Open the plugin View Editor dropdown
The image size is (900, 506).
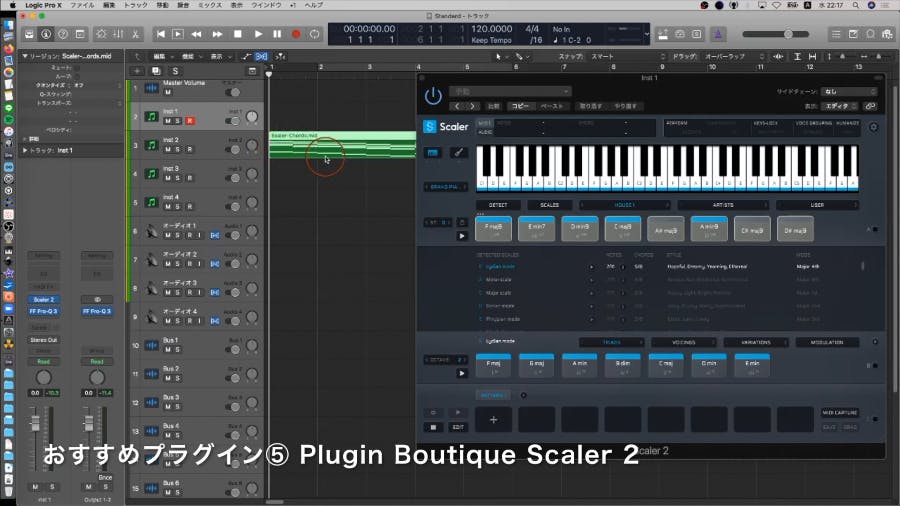tap(841, 106)
